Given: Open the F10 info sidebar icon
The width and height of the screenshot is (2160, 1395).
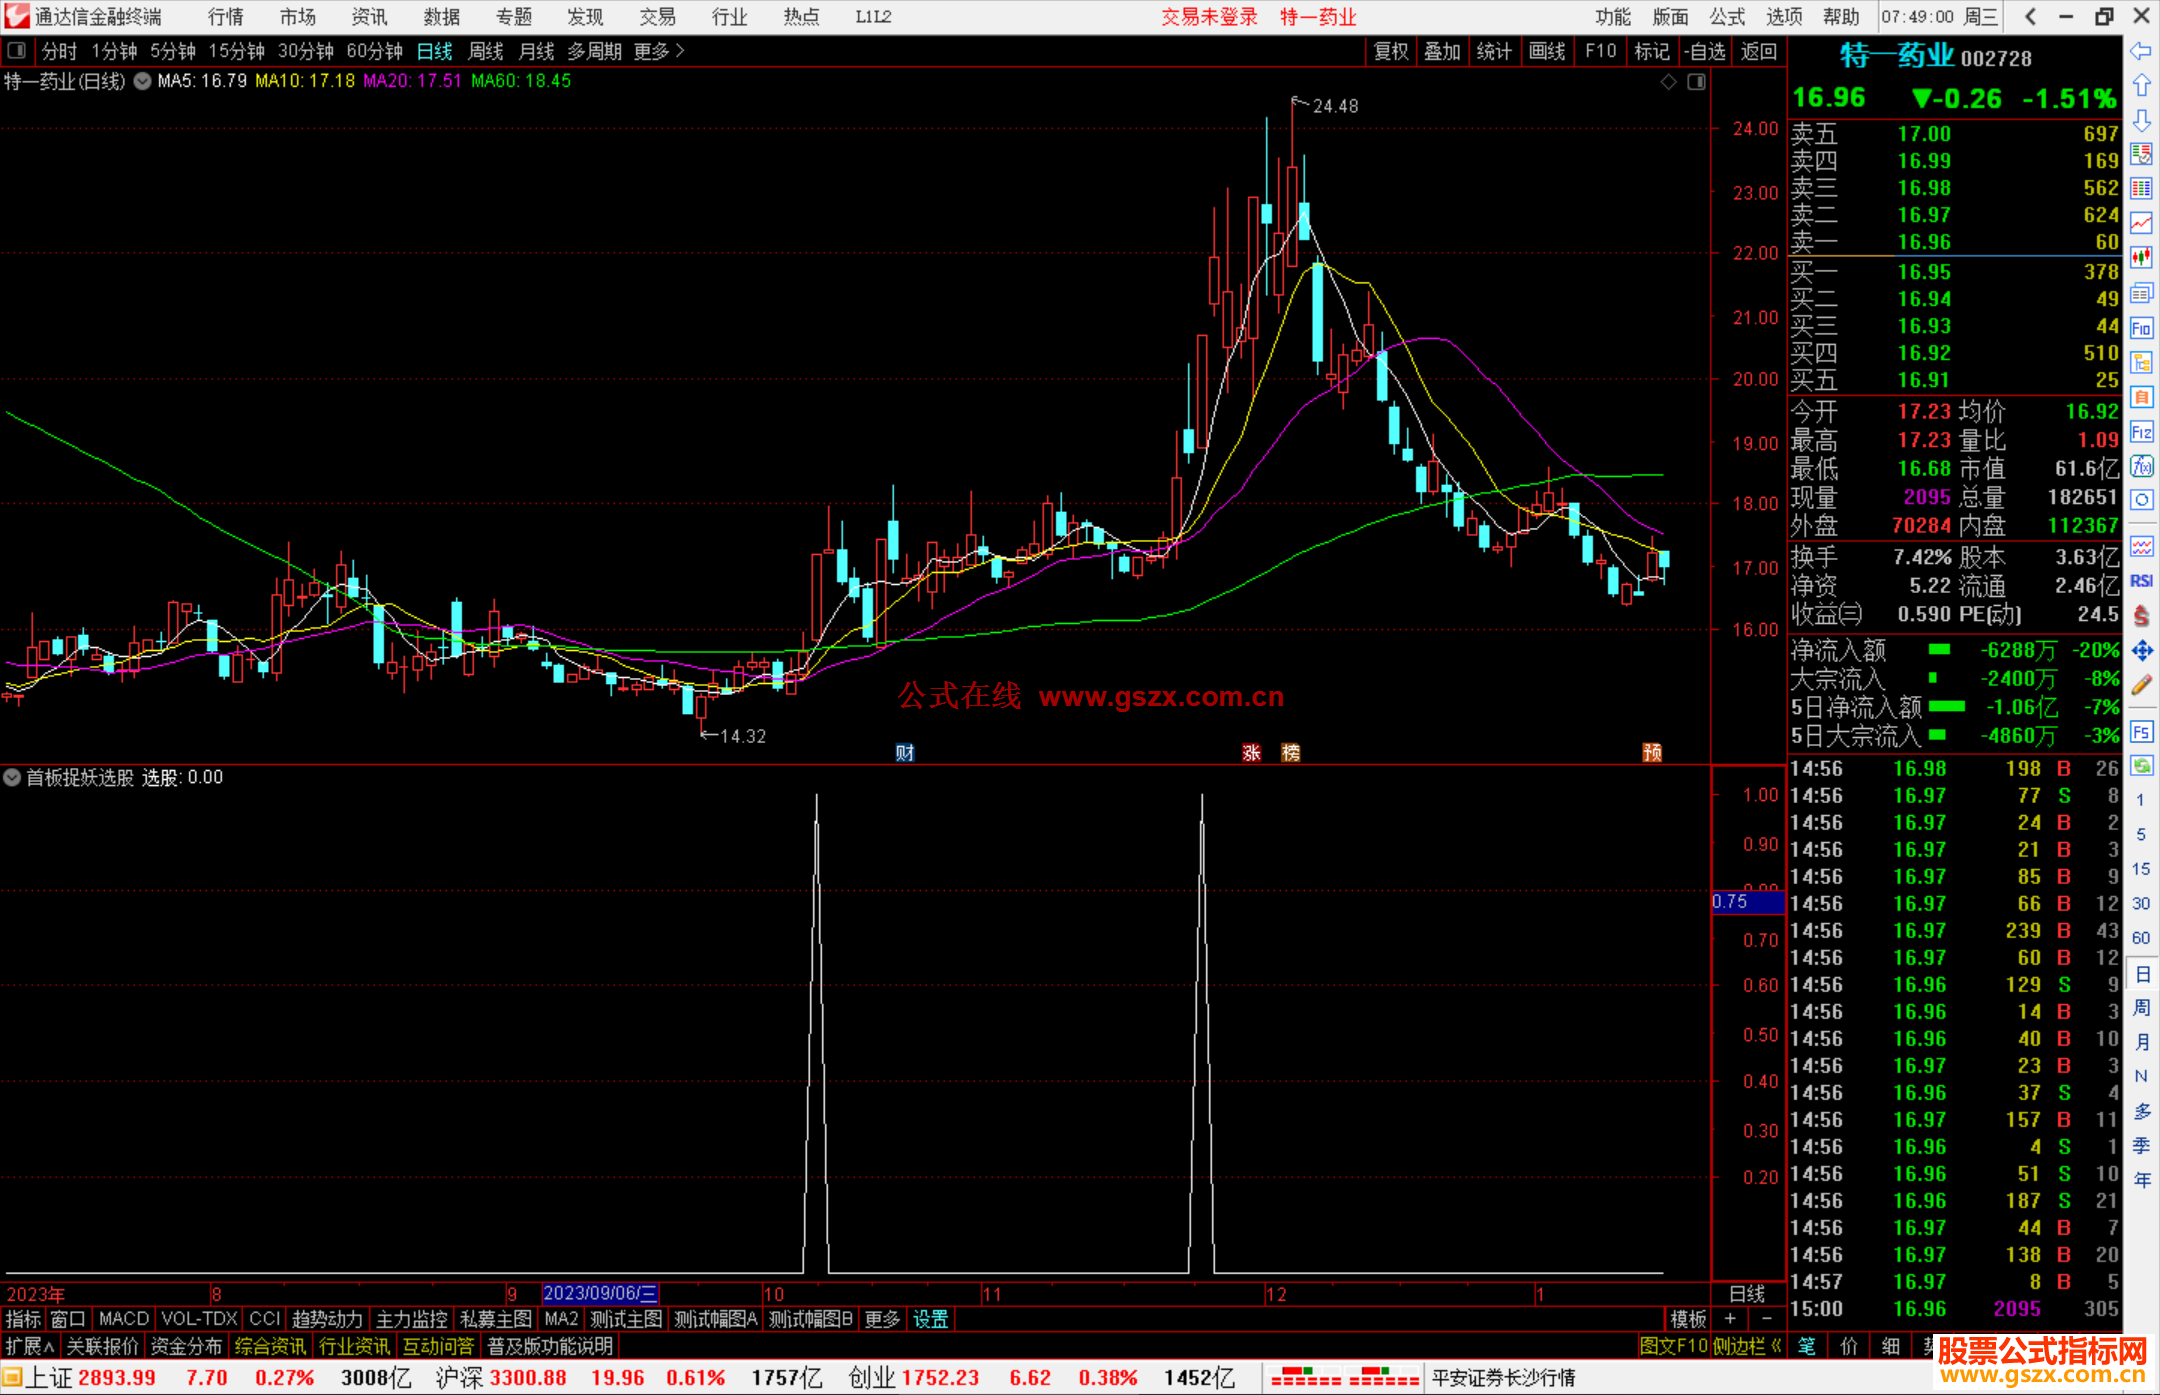Looking at the screenshot, I should 2141,329.
